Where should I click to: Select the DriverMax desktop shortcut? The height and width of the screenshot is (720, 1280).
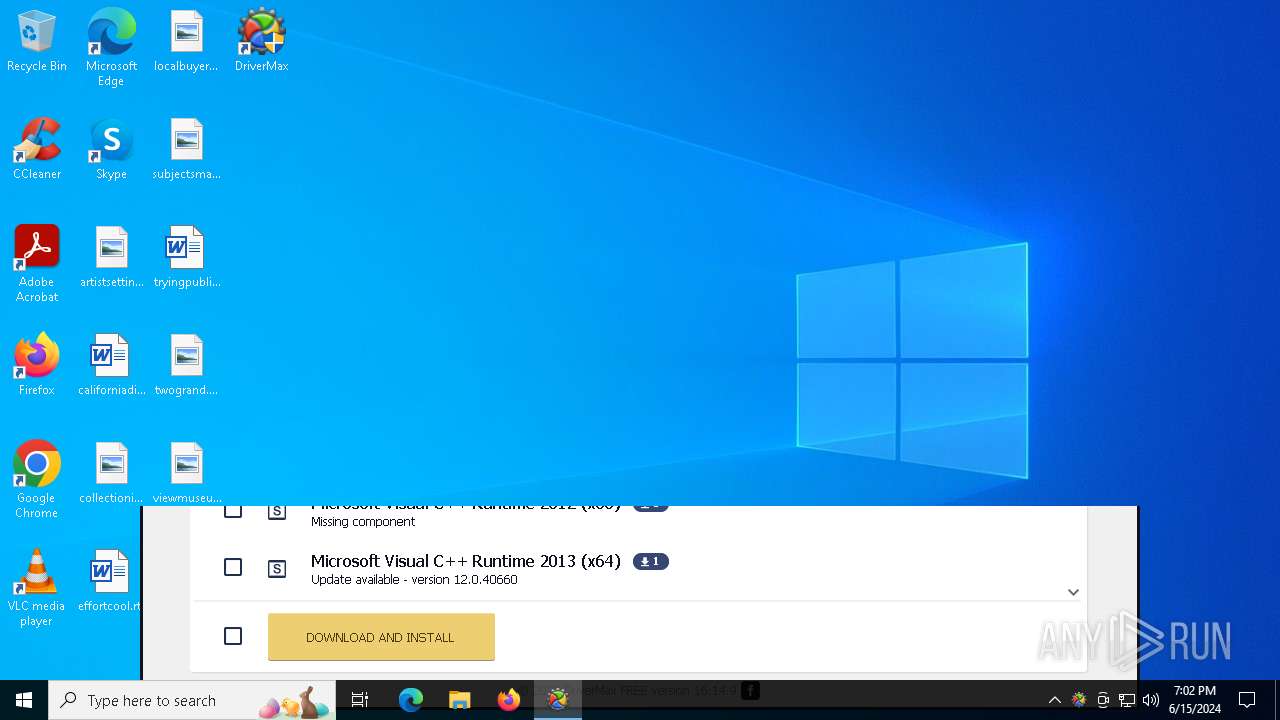pos(261,42)
